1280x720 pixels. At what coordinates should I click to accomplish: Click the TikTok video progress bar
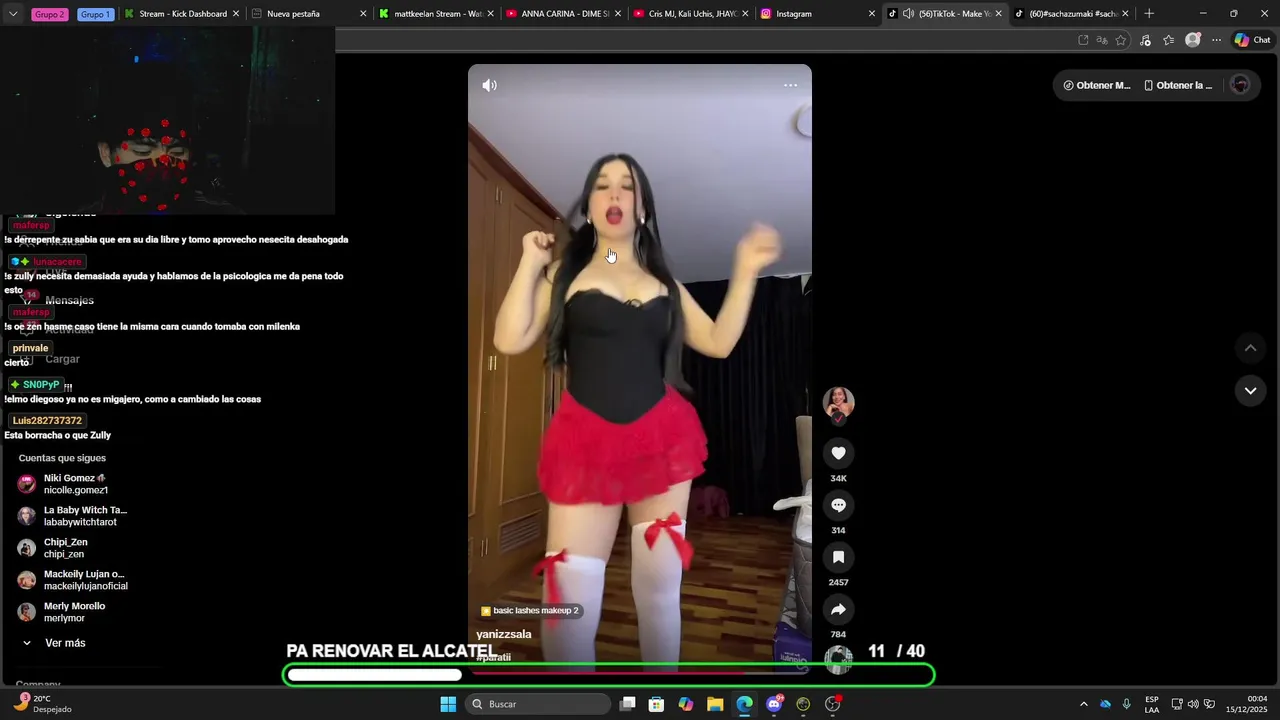640,673
